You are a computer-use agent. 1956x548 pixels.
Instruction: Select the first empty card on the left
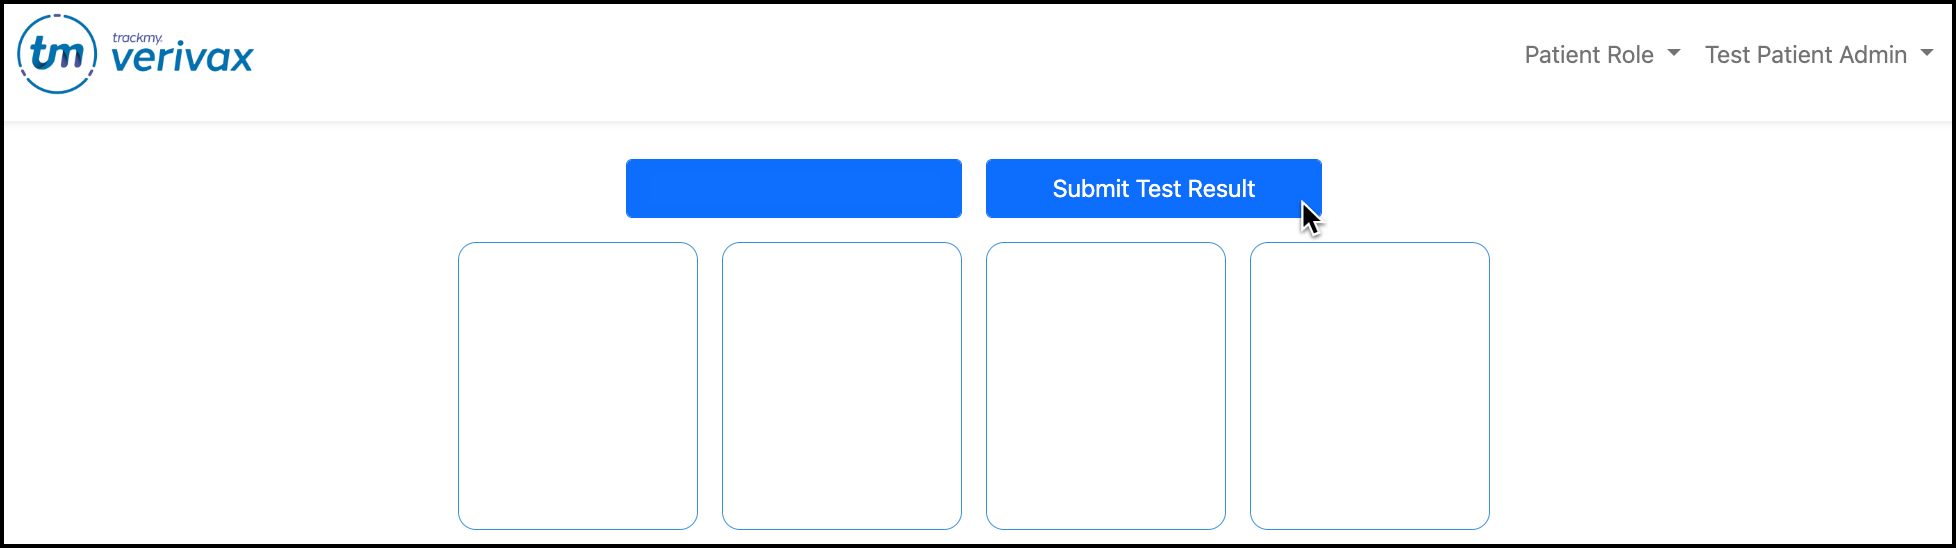coord(578,385)
